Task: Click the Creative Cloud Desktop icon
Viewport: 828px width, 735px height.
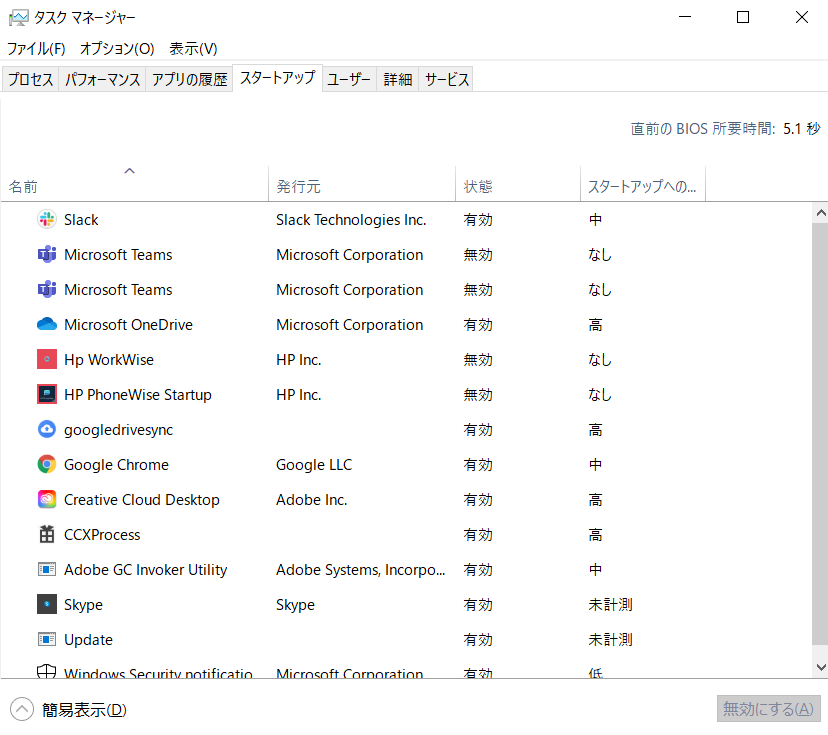Action: pos(46,500)
